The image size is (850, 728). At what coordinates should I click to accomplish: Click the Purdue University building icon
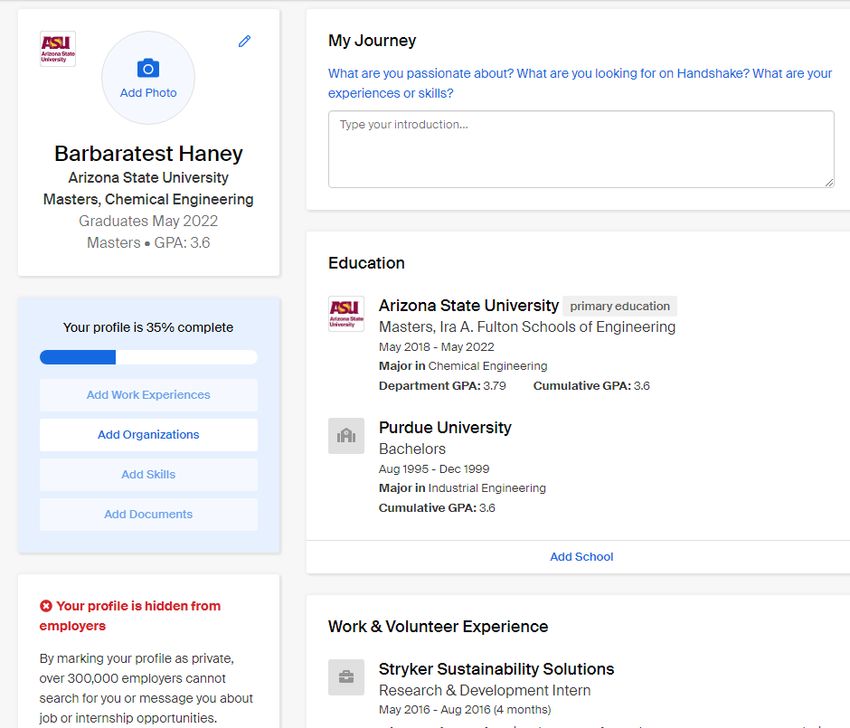346,435
